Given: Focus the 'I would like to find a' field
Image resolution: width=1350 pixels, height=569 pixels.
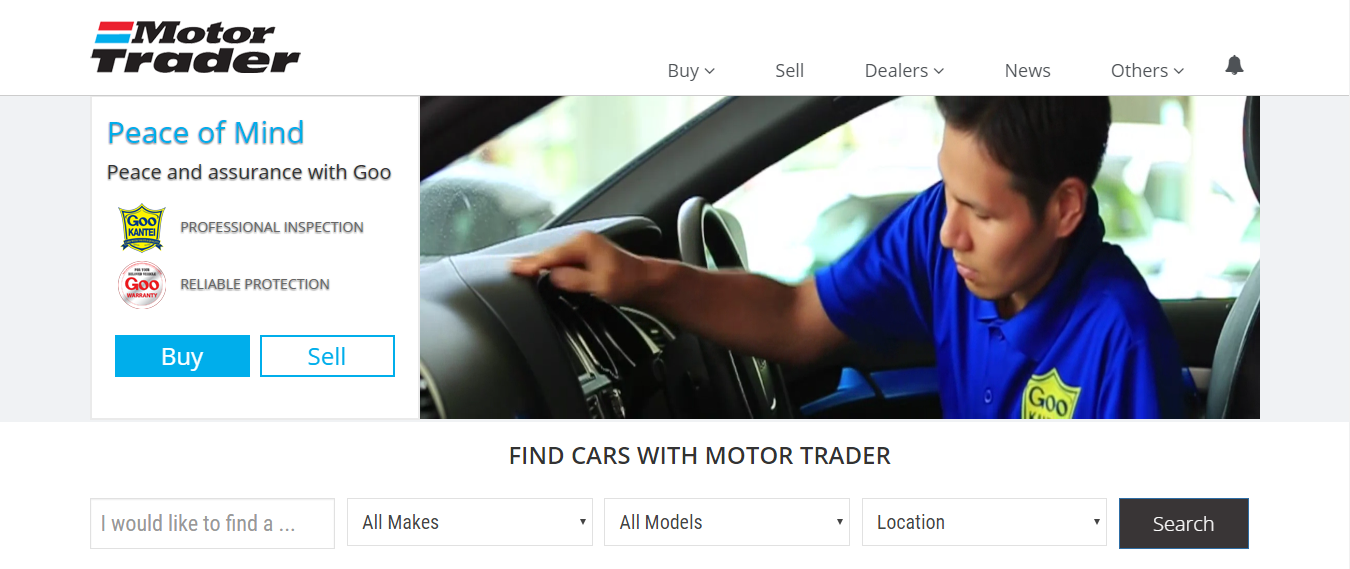Looking at the screenshot, I should (212, 523).
